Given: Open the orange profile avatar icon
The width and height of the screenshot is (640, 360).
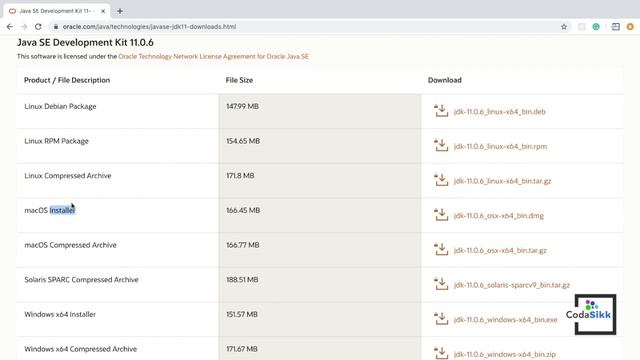Looking at the screenshot, I should pyautogui.click(x=630, y=27).
